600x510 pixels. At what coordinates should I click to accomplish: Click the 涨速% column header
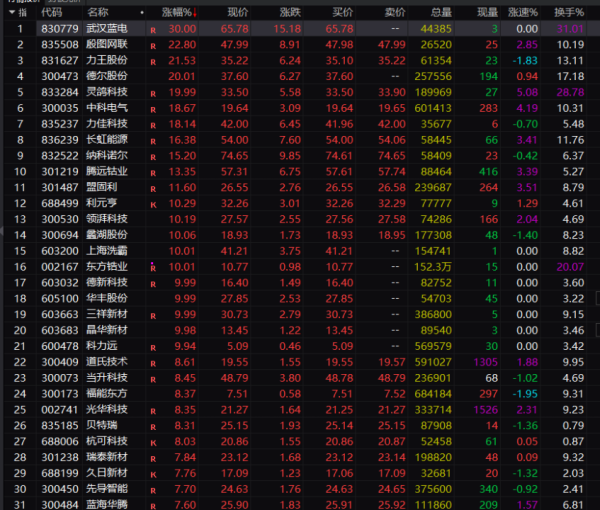click(x=522, y=13)
